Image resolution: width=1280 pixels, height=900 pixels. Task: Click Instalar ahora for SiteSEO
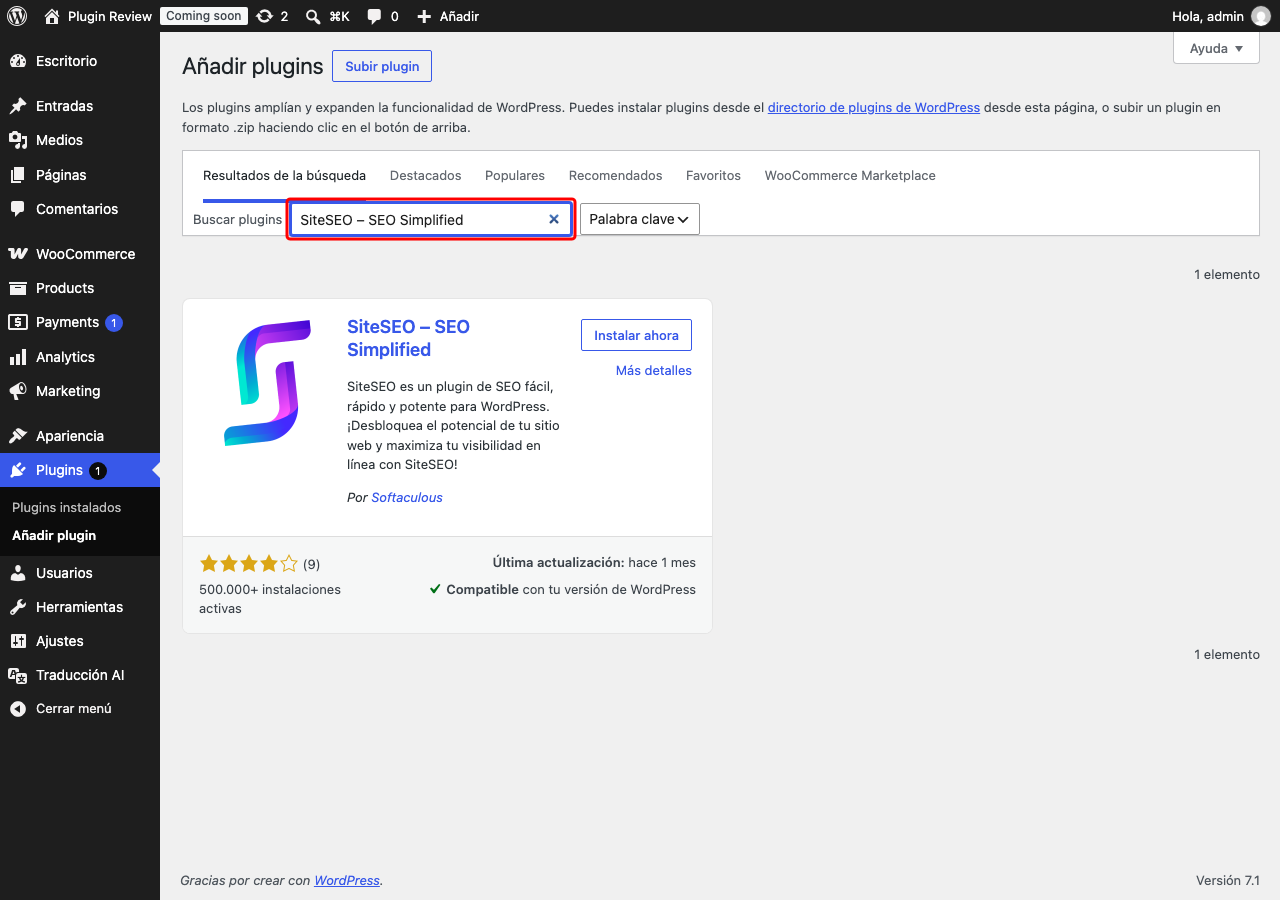pos(636,336)
